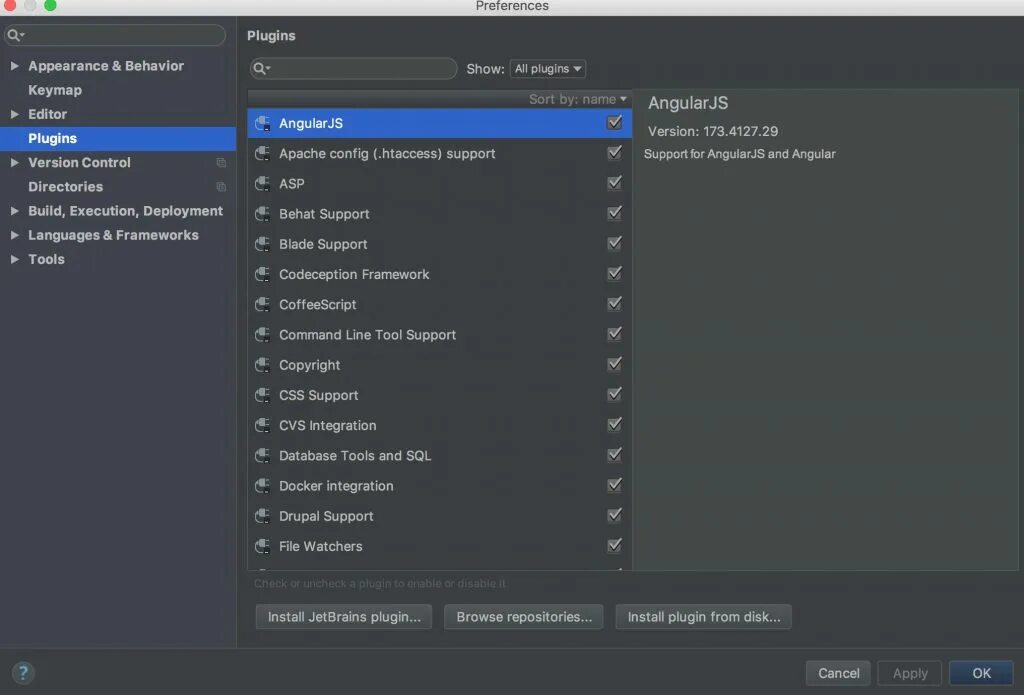The height and width of the screenshot is (695, 1024).
Task: Uncheck the ASP plugin checkbox
Action: tap(615, 182)
